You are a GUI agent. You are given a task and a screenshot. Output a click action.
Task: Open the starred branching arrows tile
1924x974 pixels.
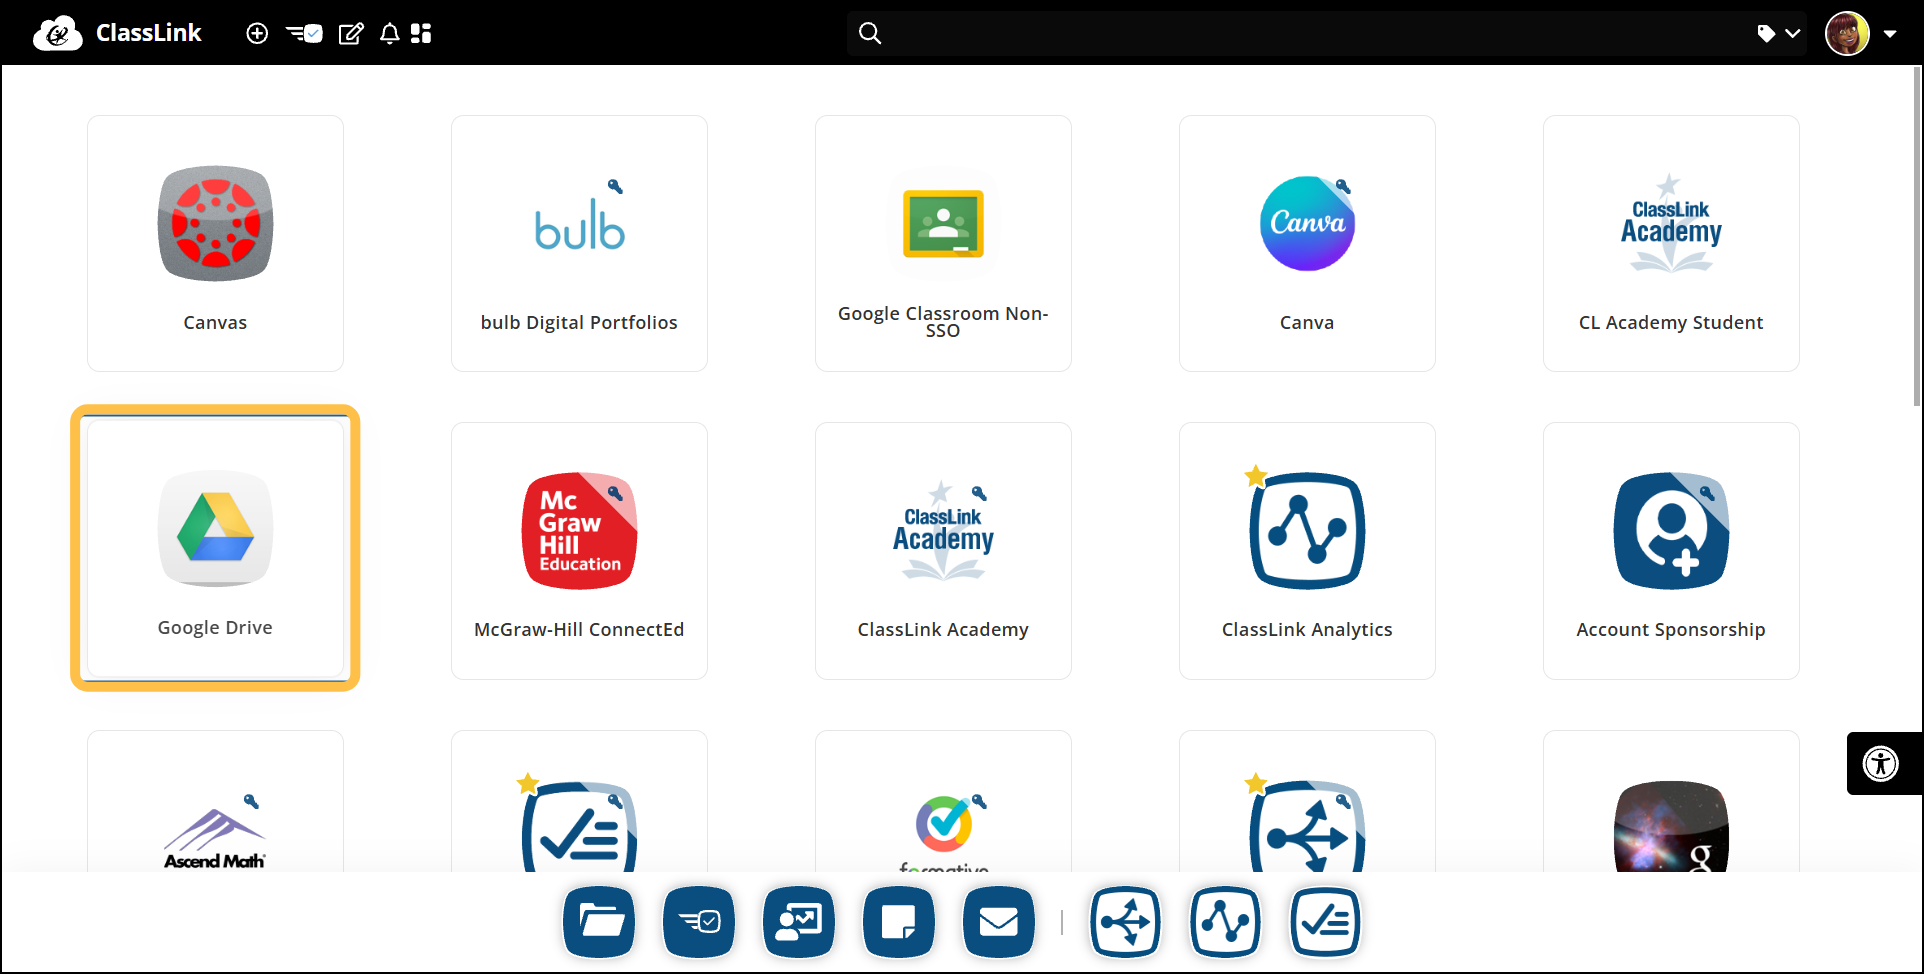click(x=1307, y=801)
